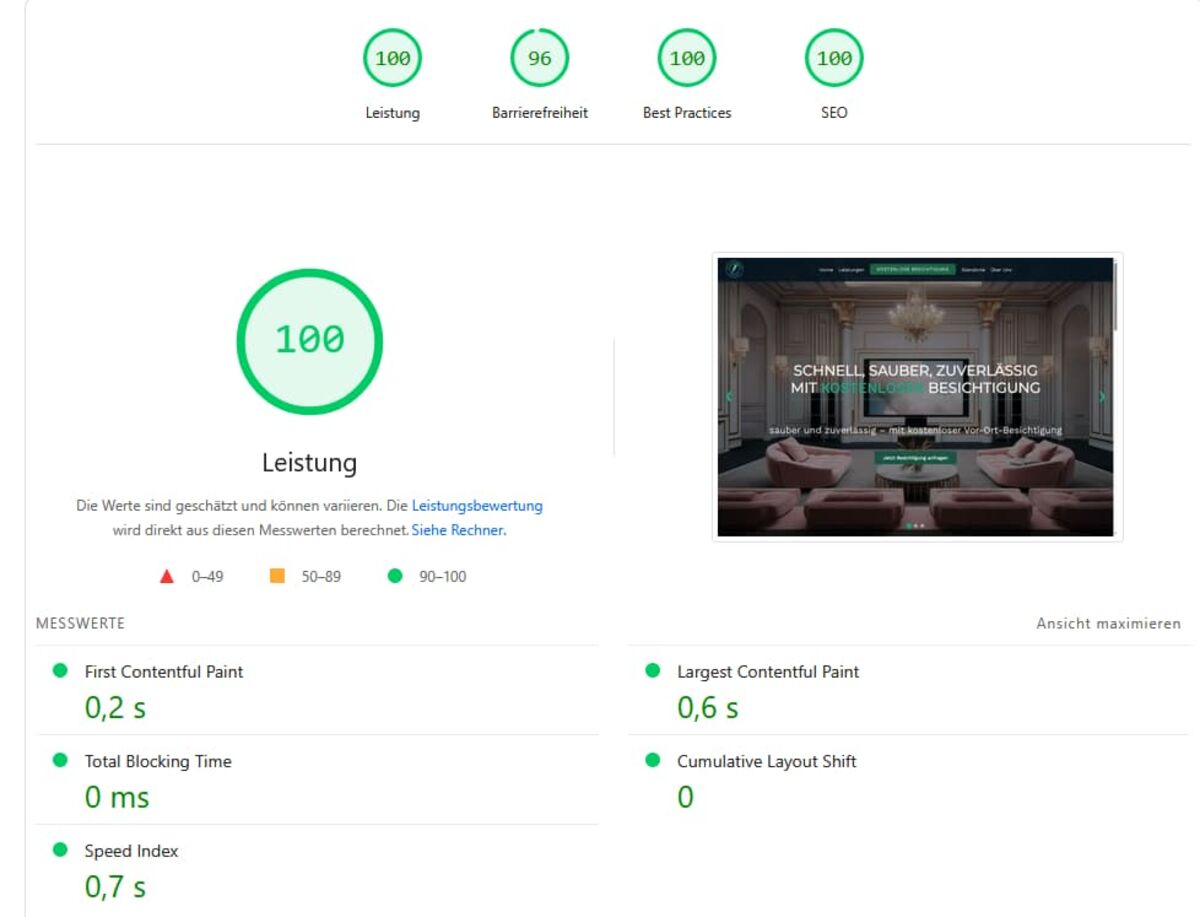Click the orange square 50–89 legend icon

(277, 576)
